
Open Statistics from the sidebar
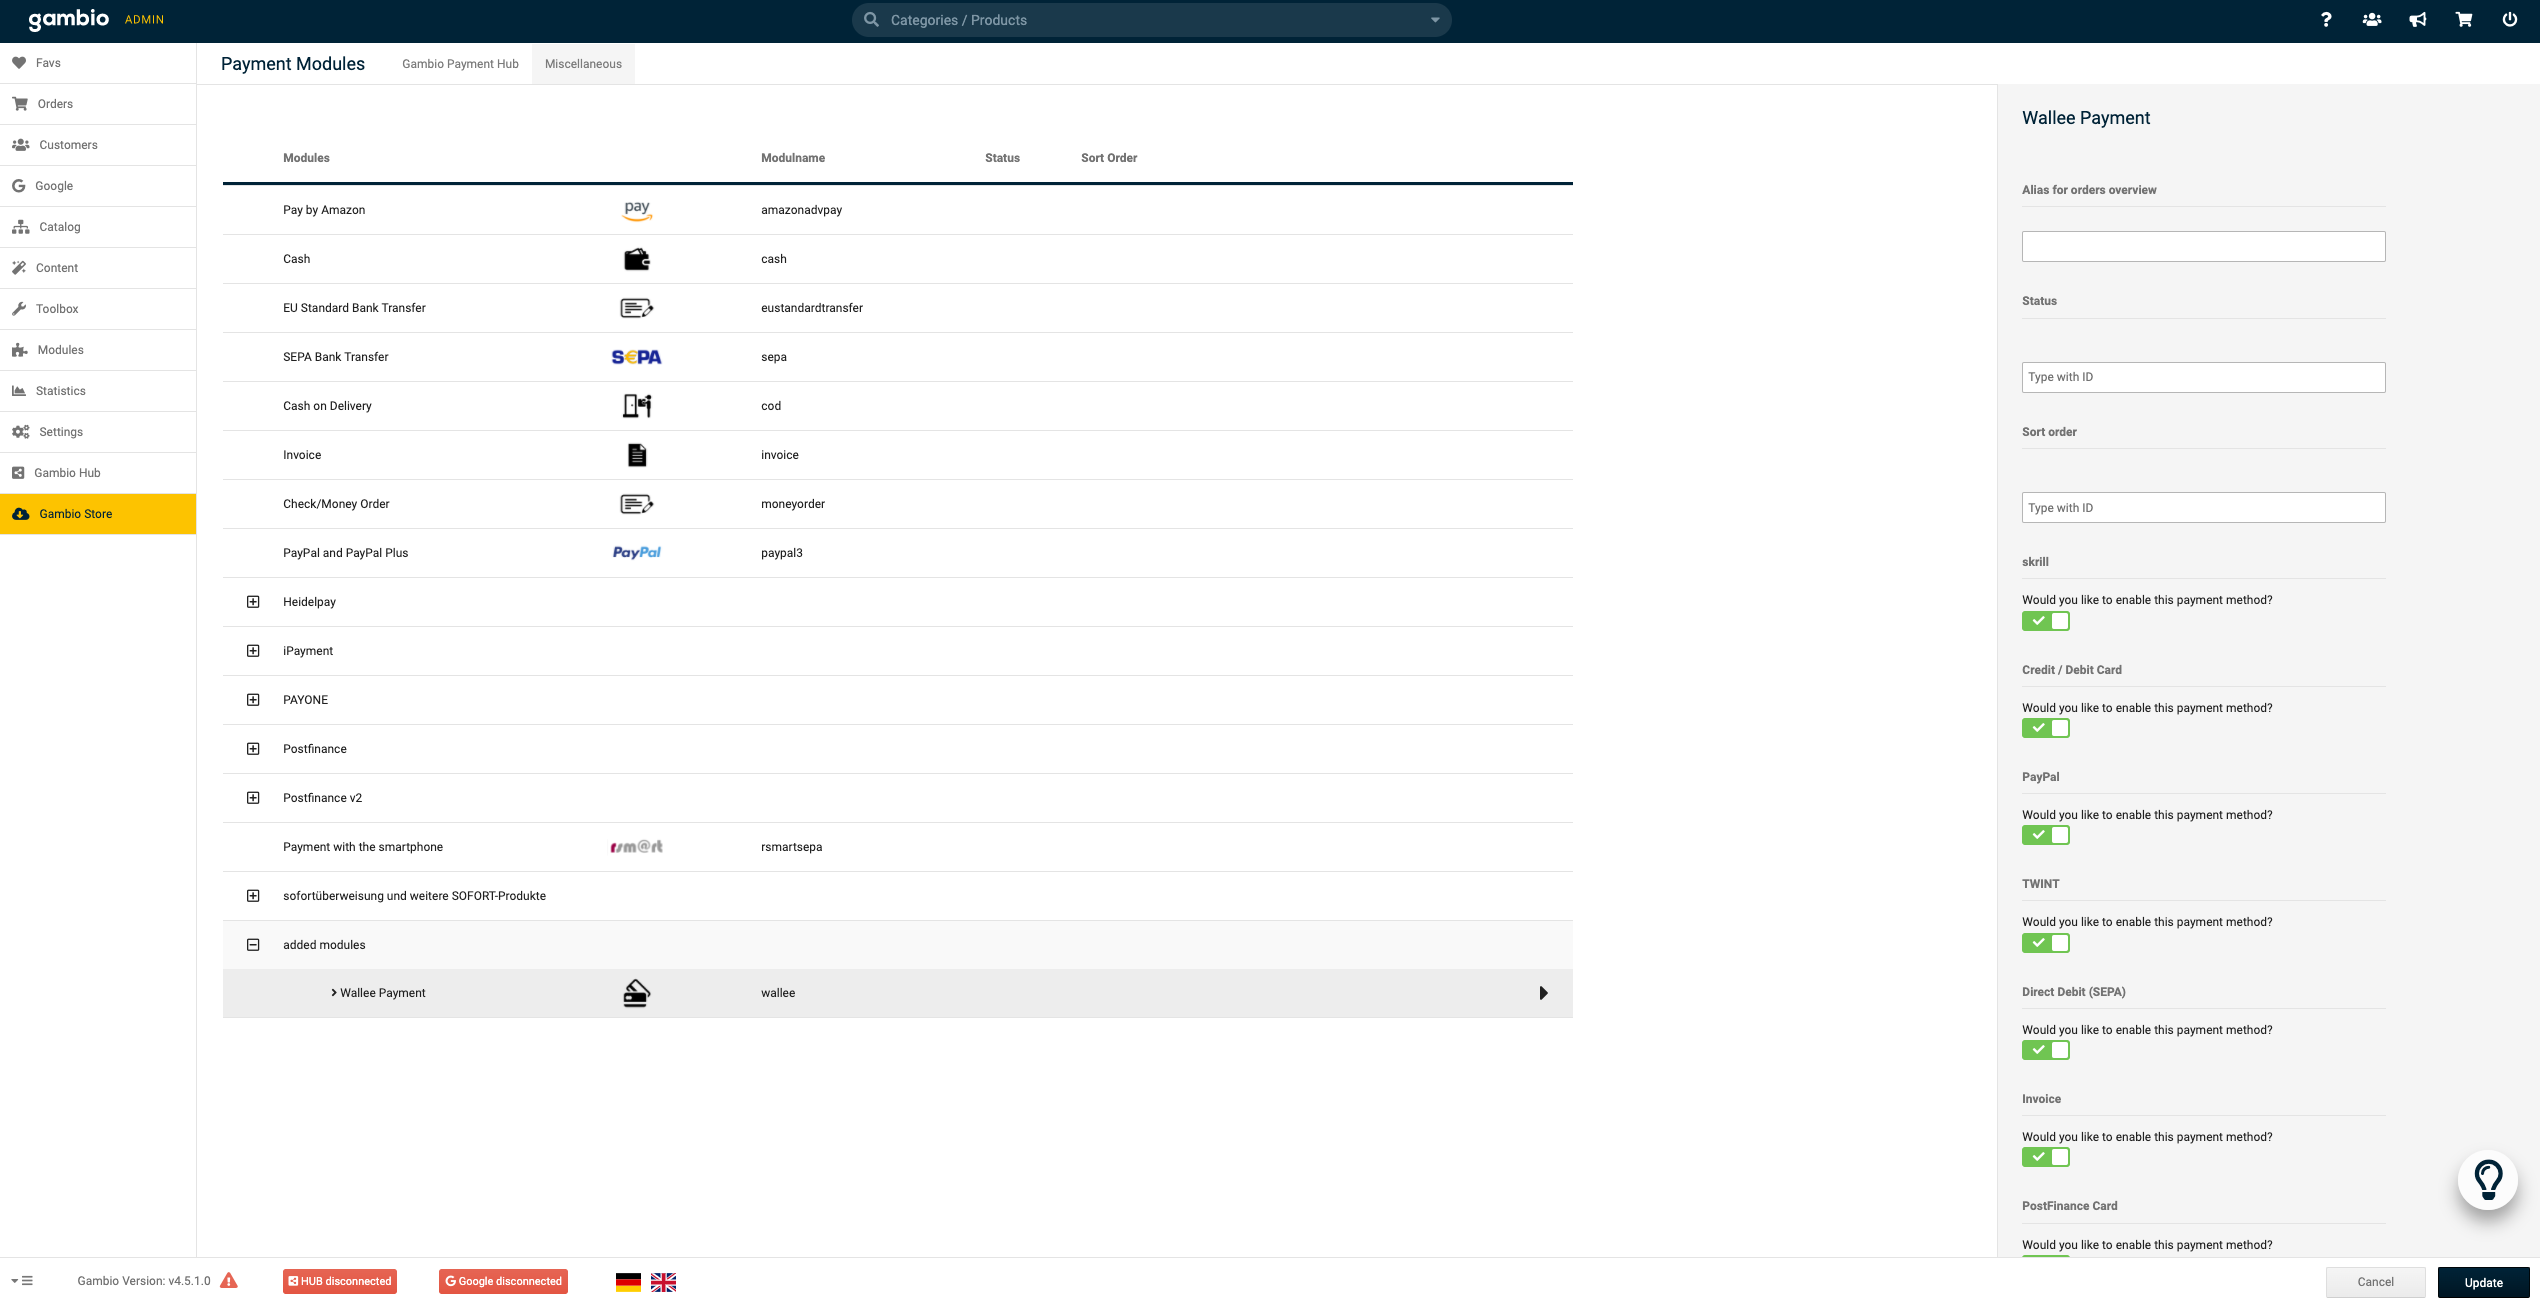(61, 390)
